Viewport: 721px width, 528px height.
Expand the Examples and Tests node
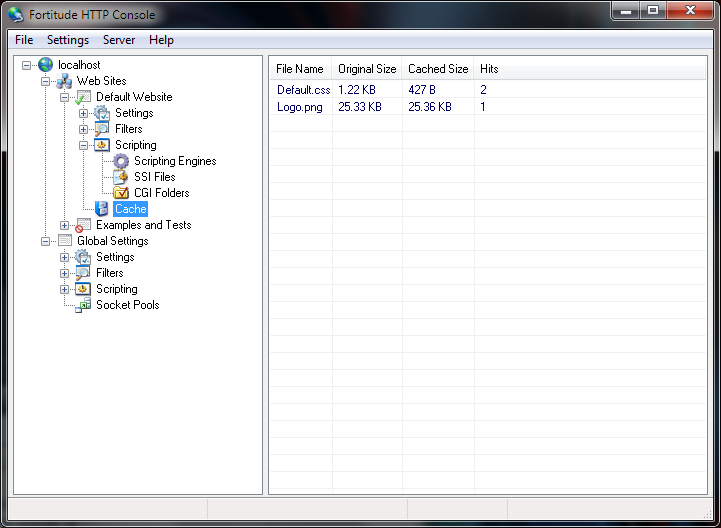(65, 225)
